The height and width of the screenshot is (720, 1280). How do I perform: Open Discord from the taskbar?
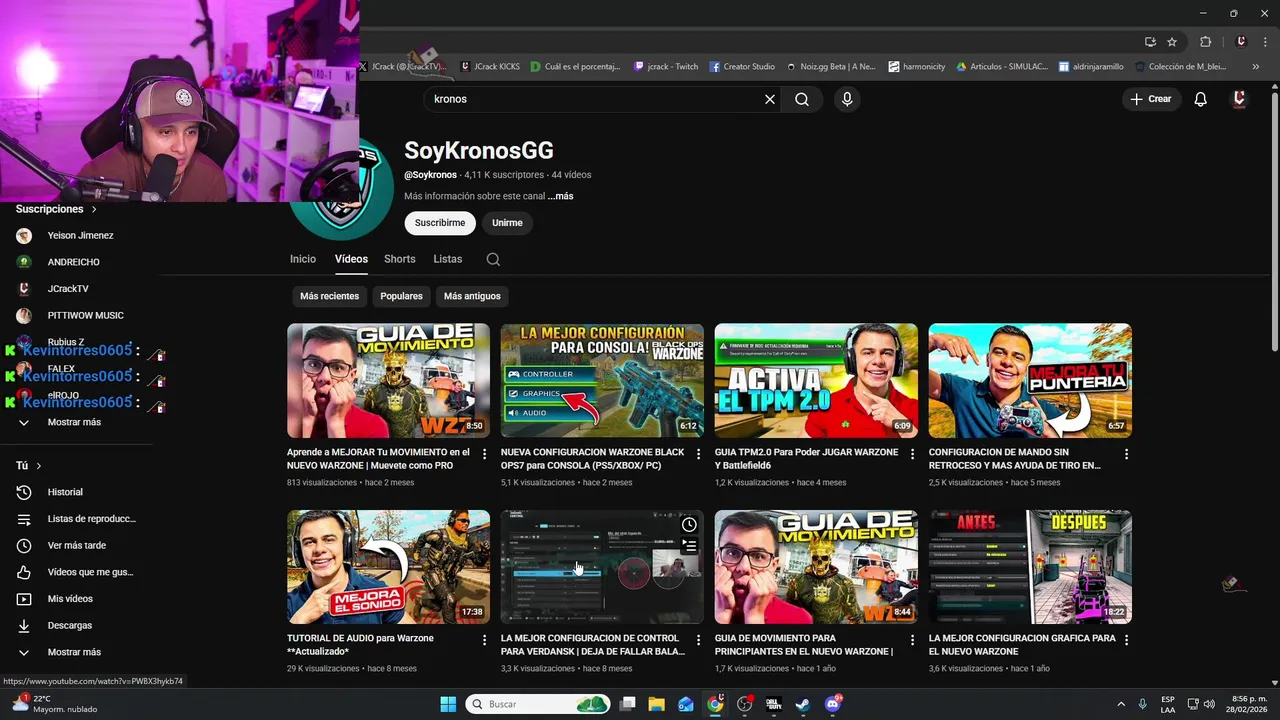click(x=833, y=704)
